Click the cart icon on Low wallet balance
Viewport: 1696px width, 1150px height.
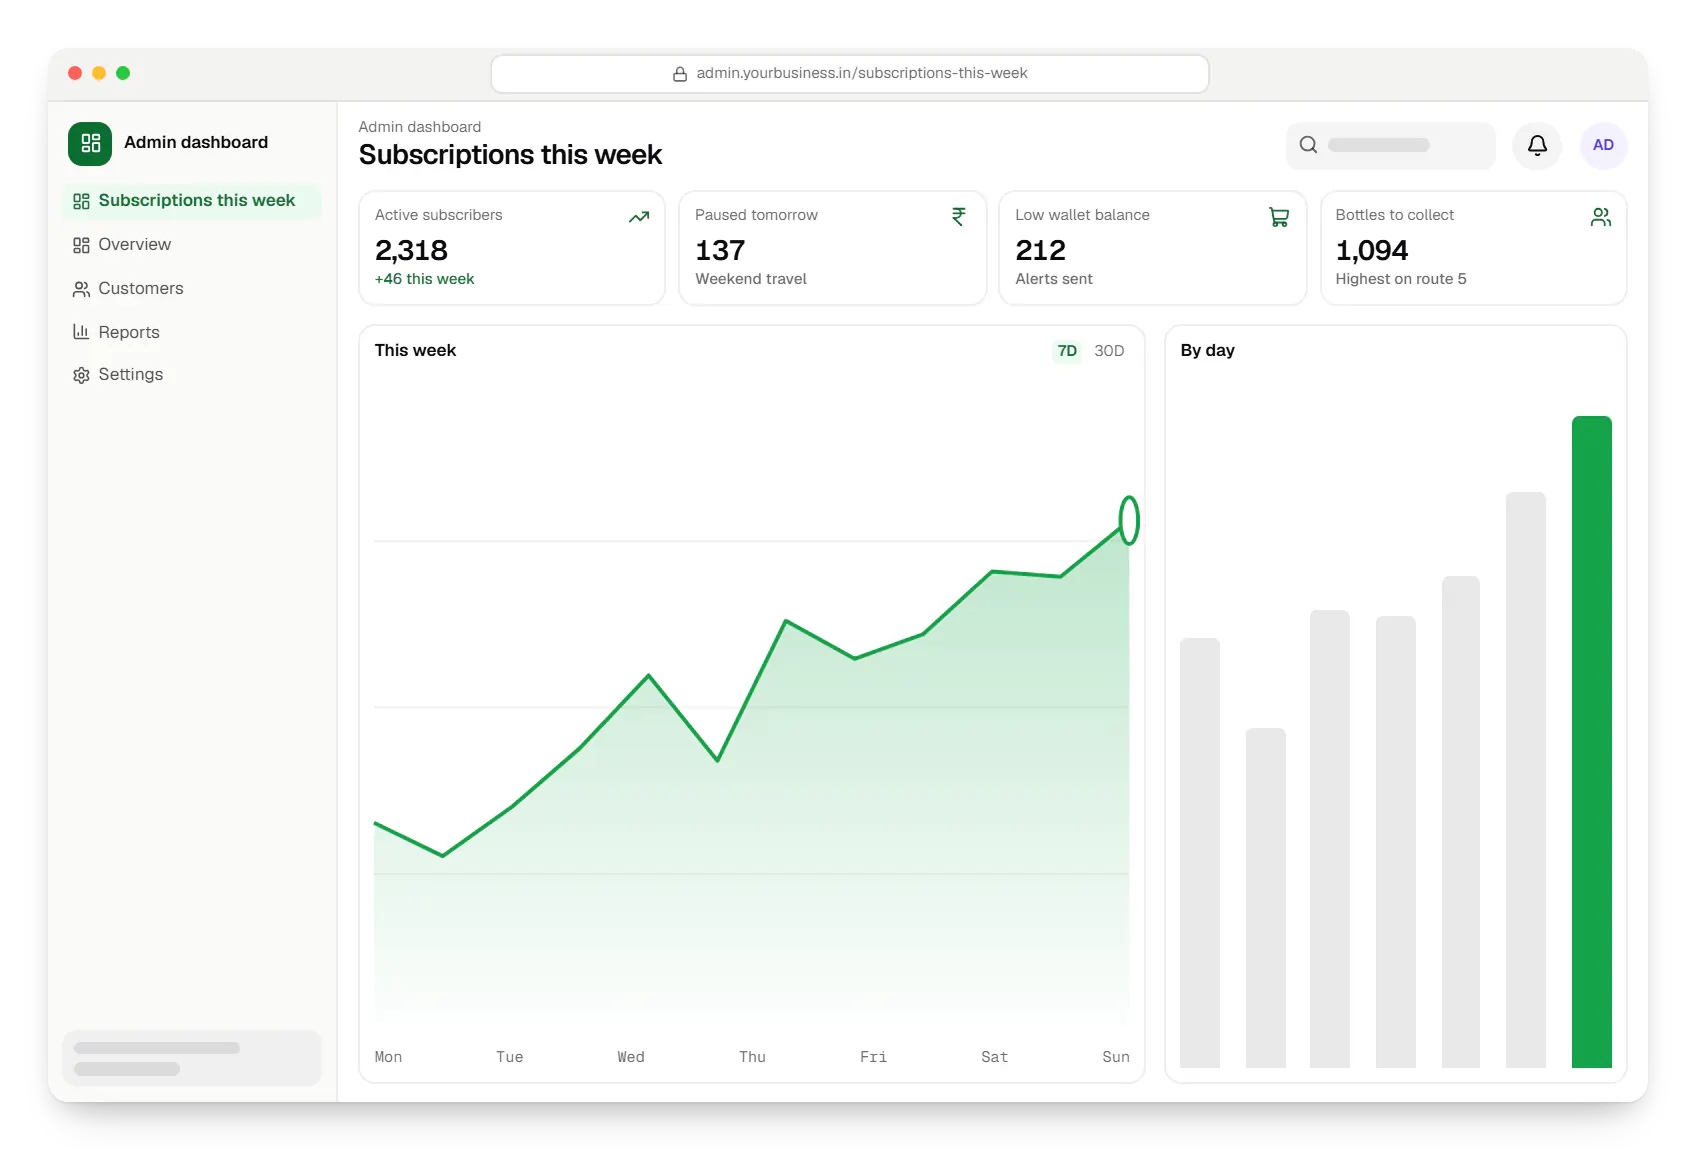[1279, 217]
